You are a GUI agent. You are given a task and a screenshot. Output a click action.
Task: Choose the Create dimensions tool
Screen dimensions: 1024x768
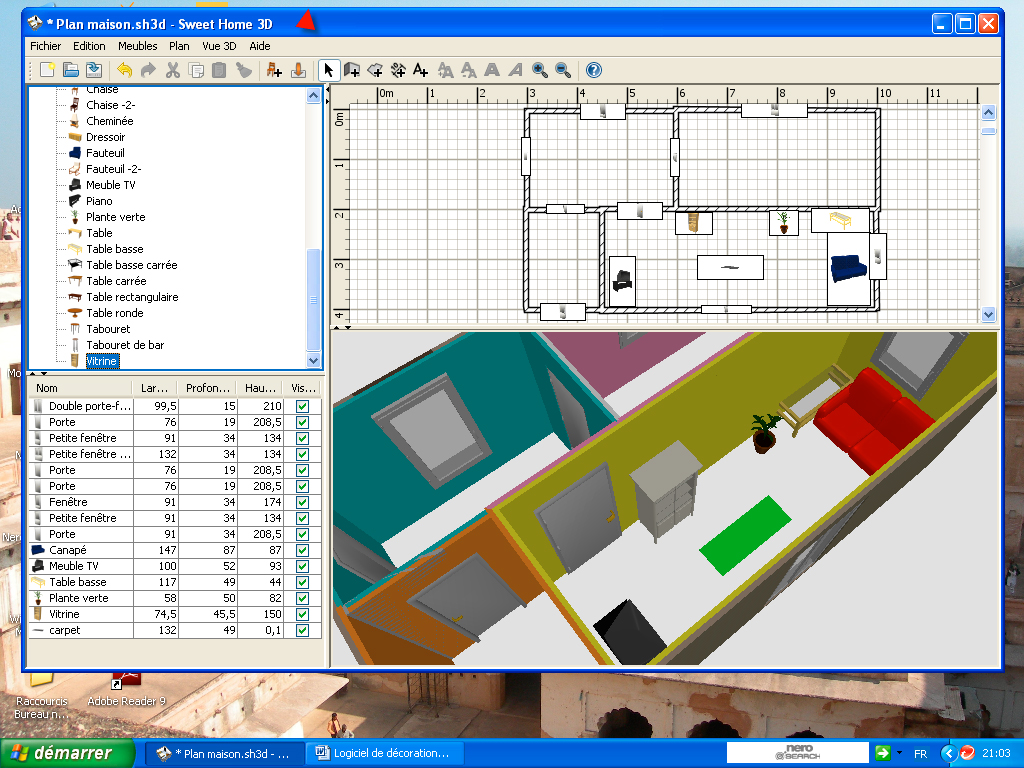pyautogui.click(x=398, y=70)
